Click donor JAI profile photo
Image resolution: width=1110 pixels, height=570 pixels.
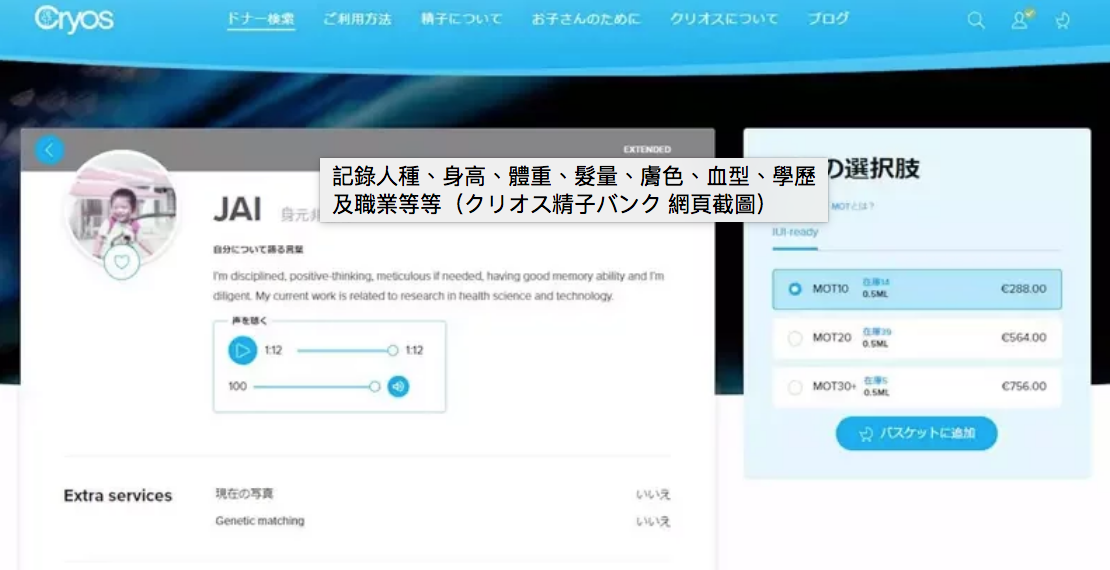(122, 207)
